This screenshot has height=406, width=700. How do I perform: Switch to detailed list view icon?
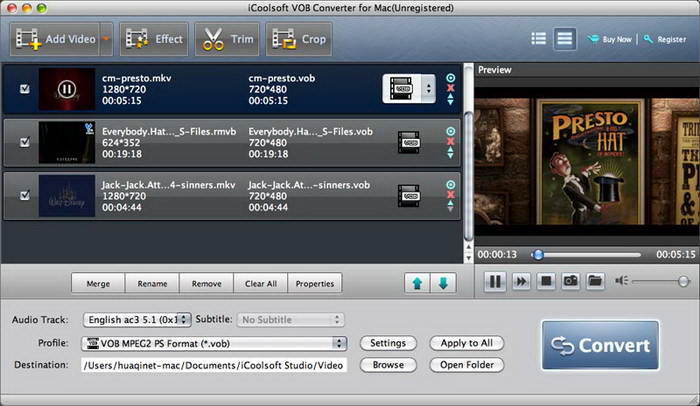tap(538, 39)
